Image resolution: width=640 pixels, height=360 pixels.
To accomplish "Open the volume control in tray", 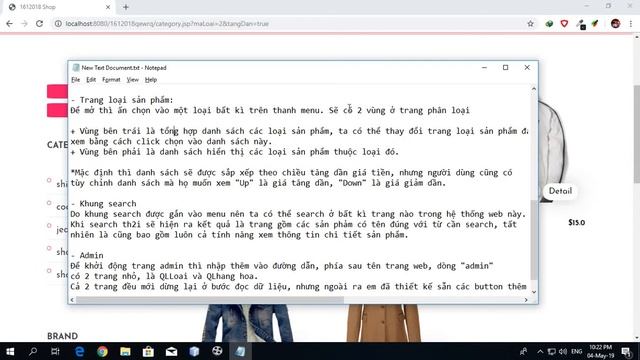I will coord(563,351).
